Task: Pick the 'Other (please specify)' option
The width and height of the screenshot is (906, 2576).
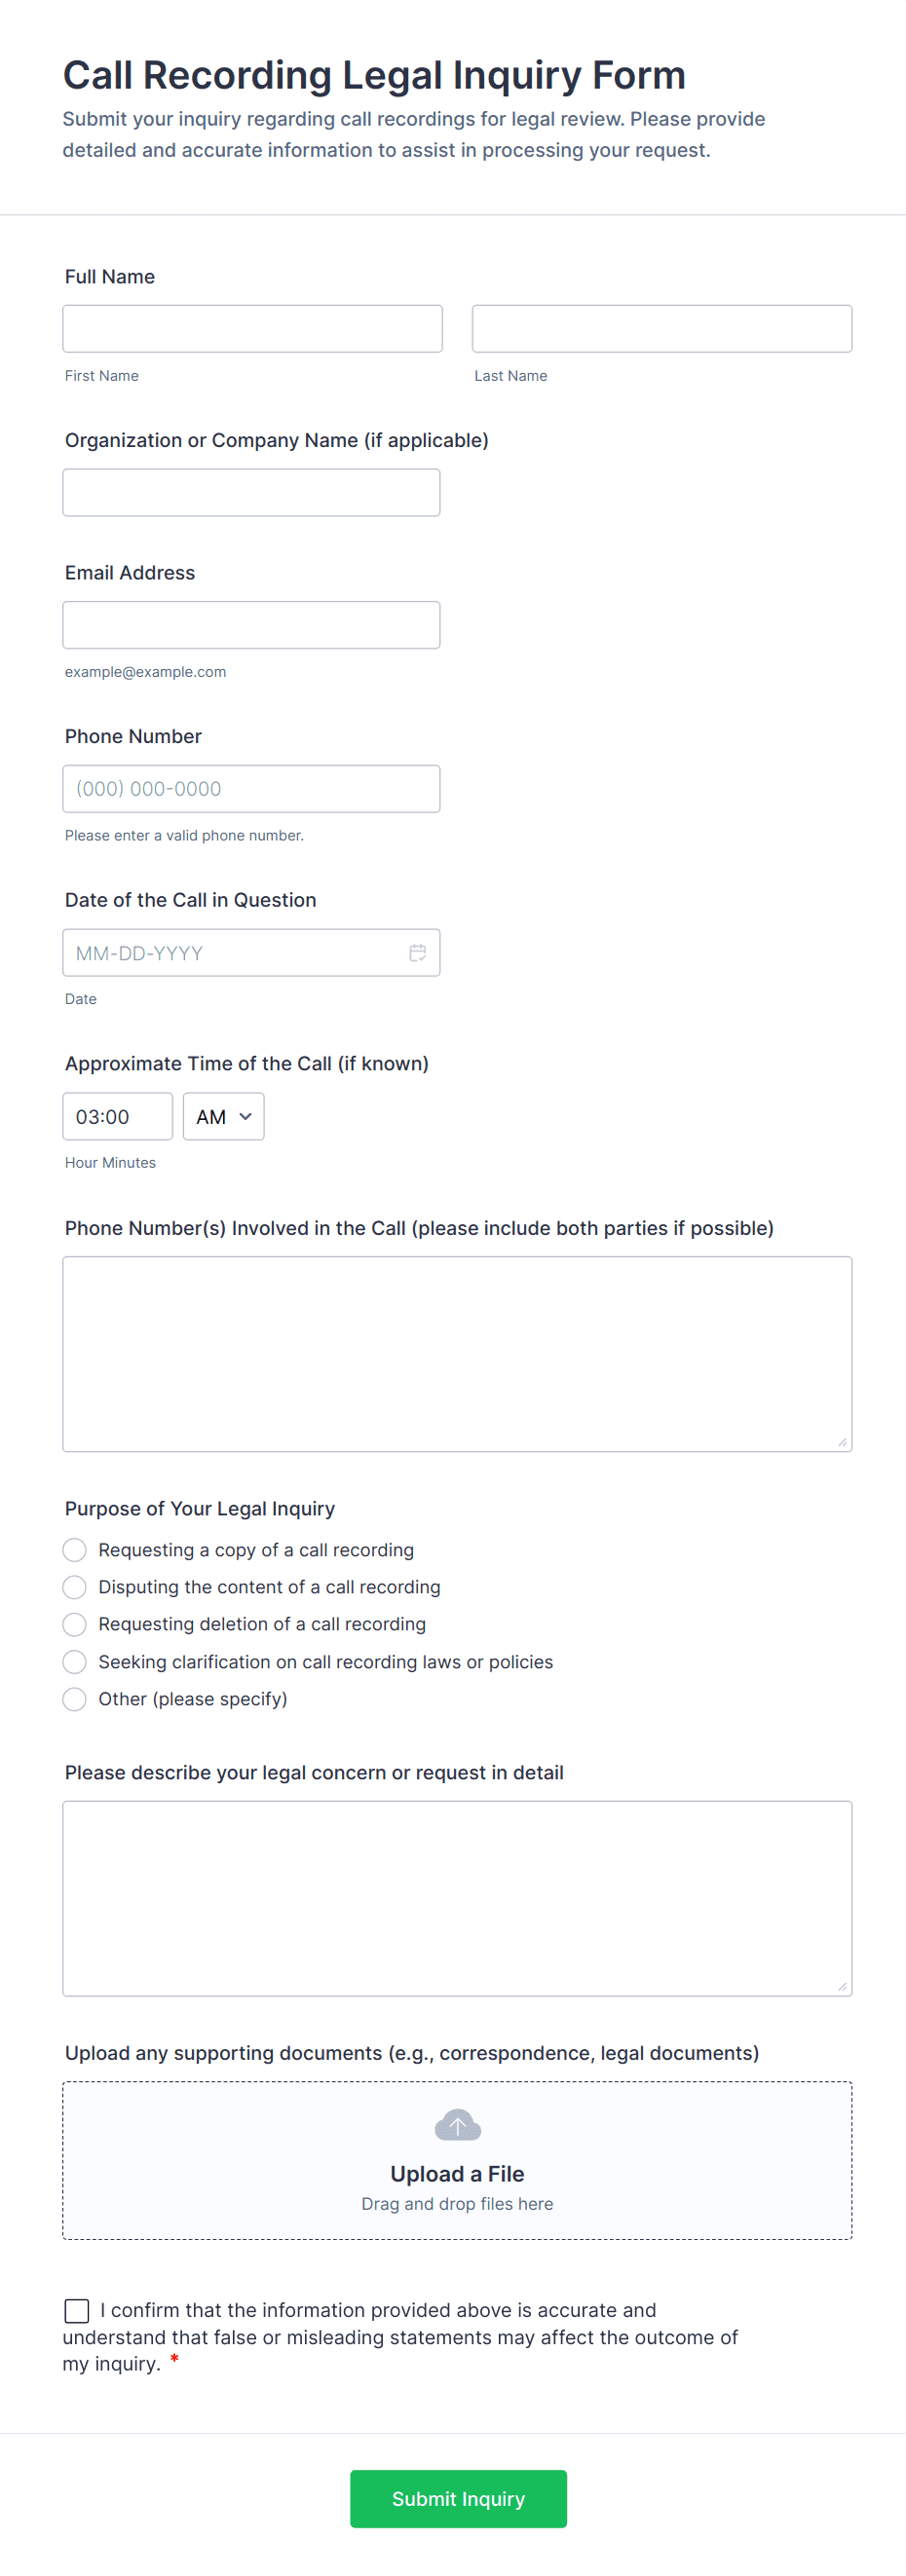Action: coord(75,1699)
